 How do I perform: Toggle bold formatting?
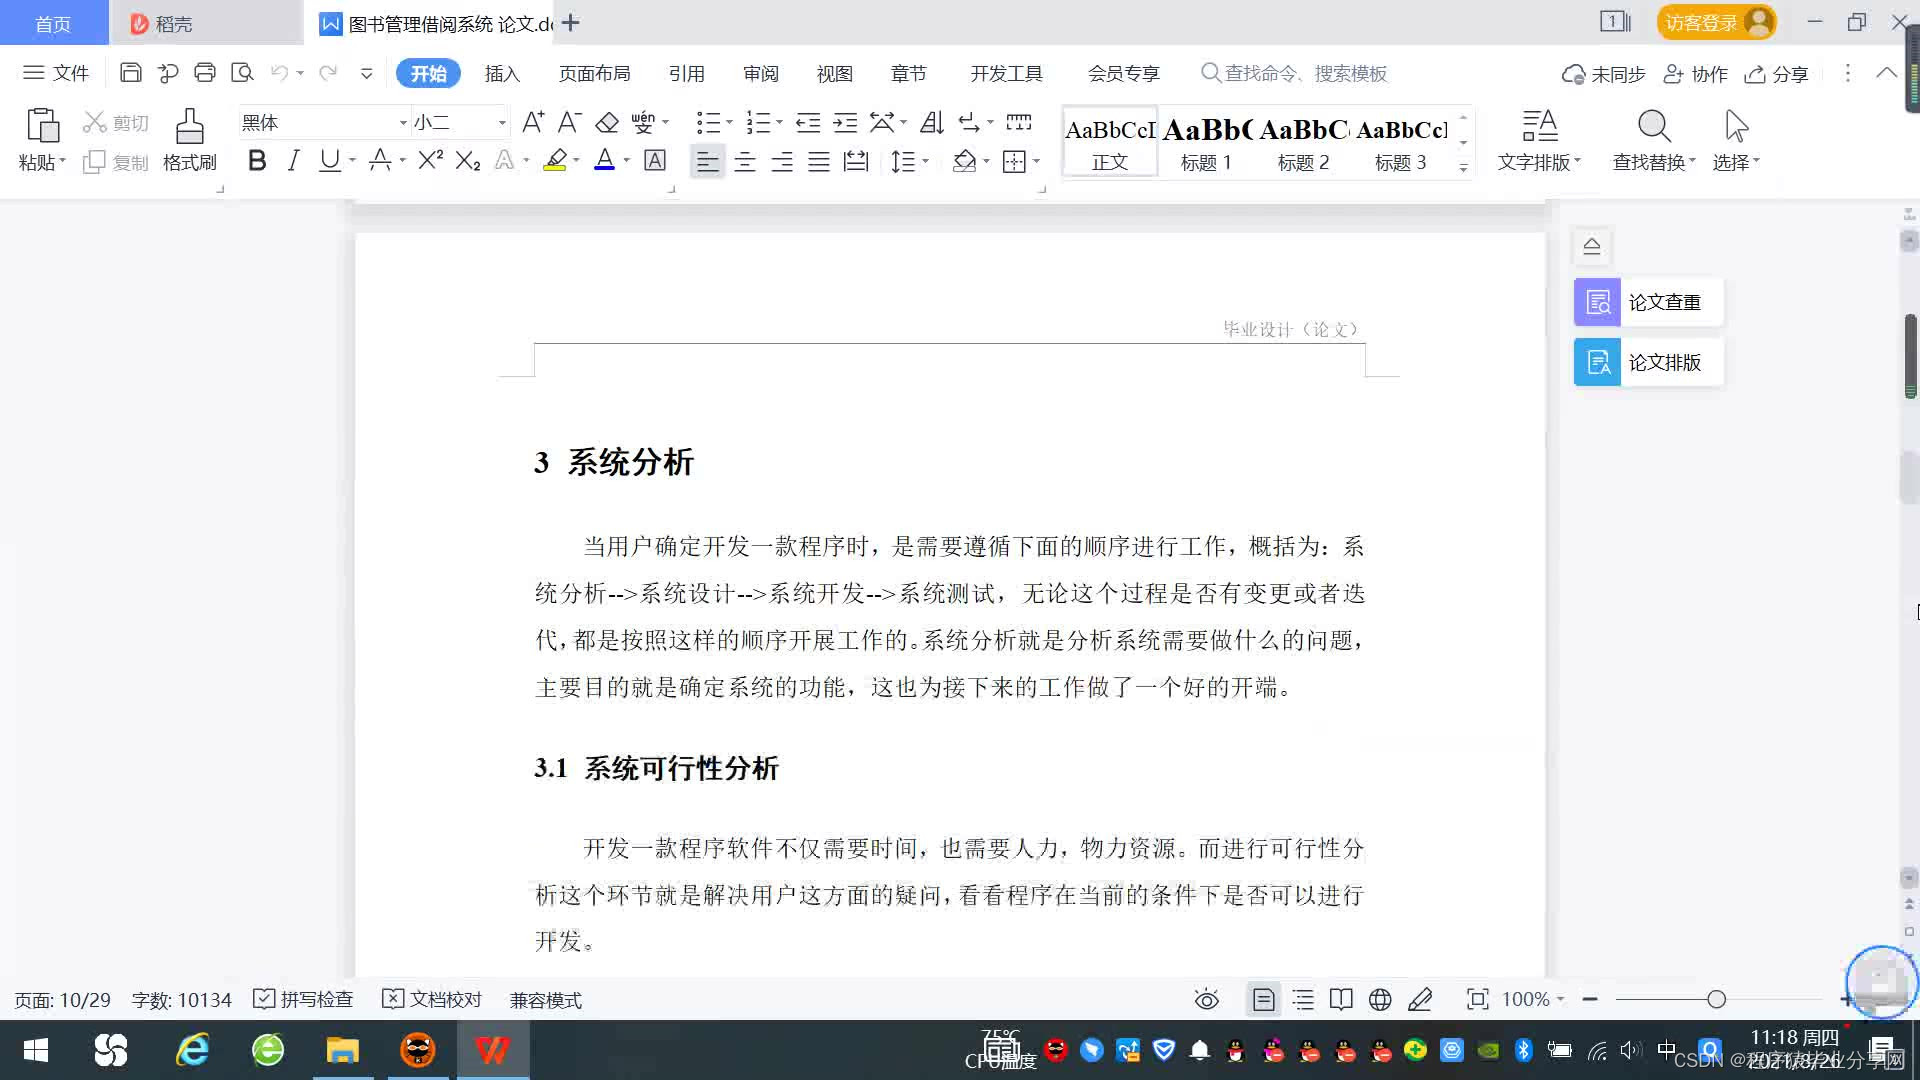pyautogui.click(x=257, y=161)
